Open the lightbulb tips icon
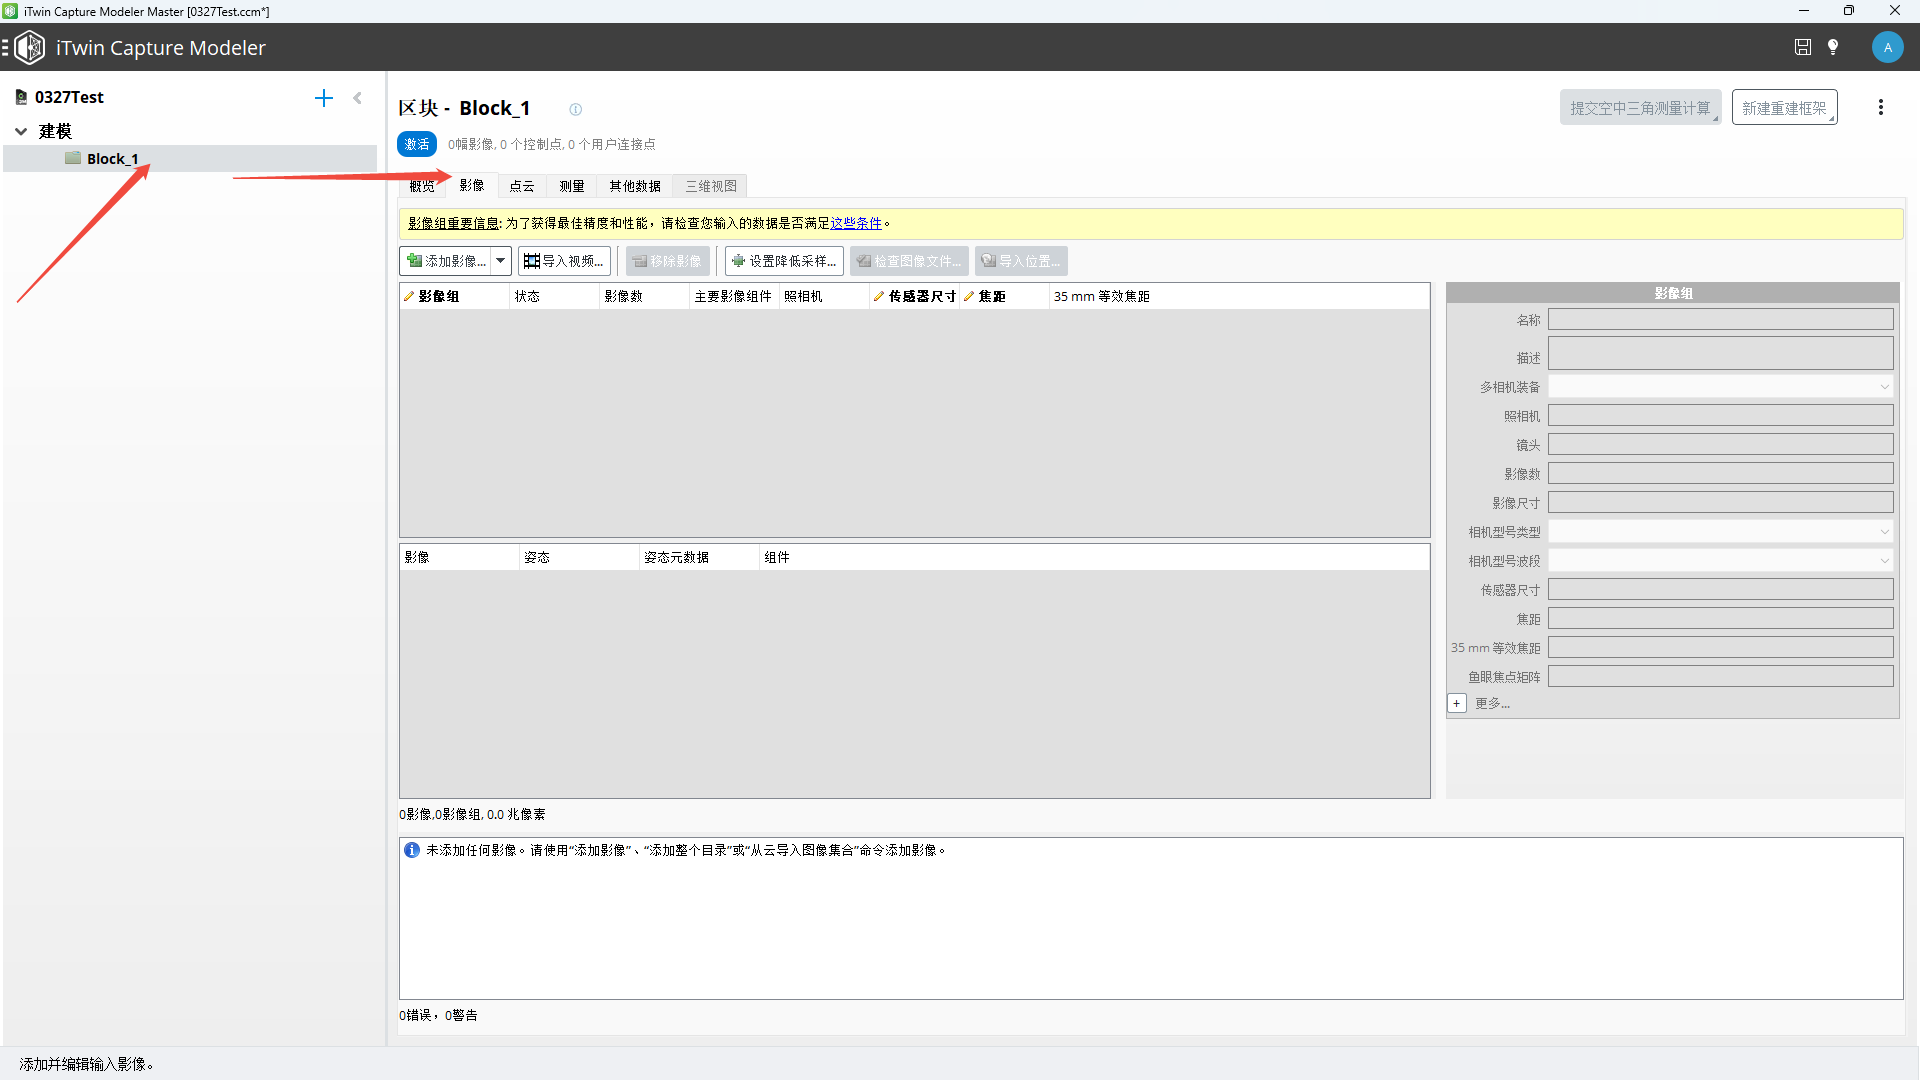1920x1080 pixels. click(1833, 47)
